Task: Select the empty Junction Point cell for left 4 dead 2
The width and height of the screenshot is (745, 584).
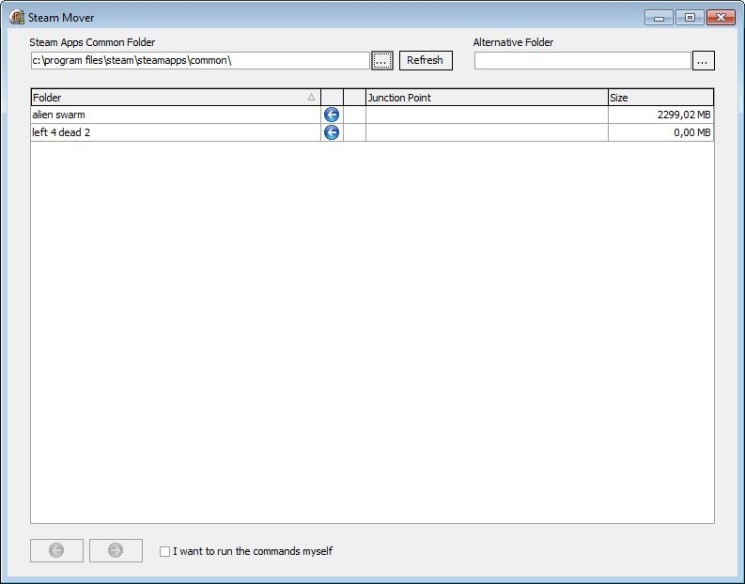Action: tap(487, 132)
